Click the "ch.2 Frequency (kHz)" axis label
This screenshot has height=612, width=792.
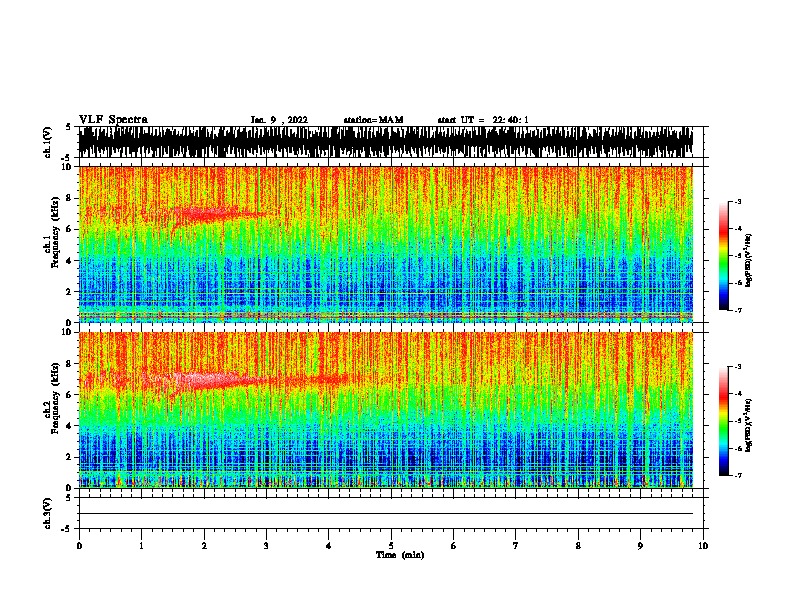[52, 398]
